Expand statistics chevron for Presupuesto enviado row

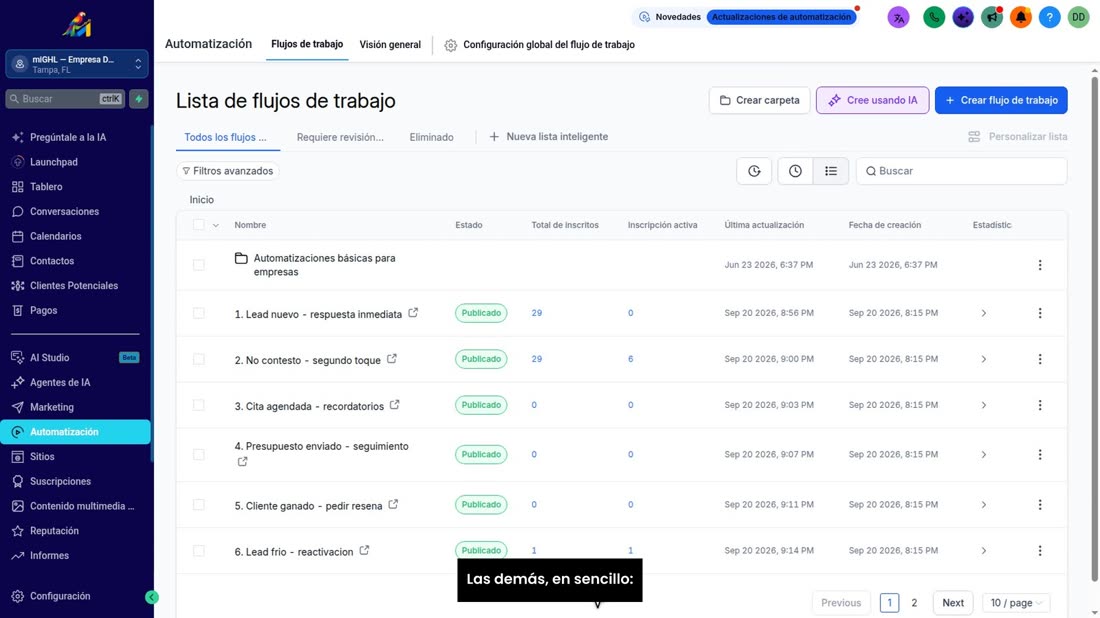[984, 455]
